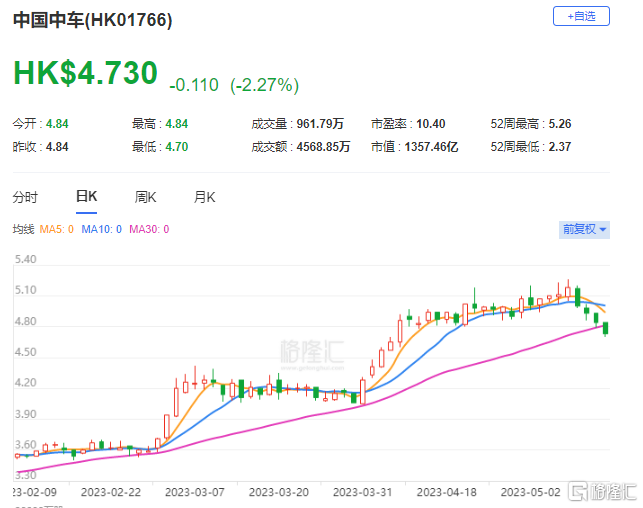Click the 4.20 price axis label
Image resolution: width=643 pixels, height=508 pixels.
click(x=25, y=383)
